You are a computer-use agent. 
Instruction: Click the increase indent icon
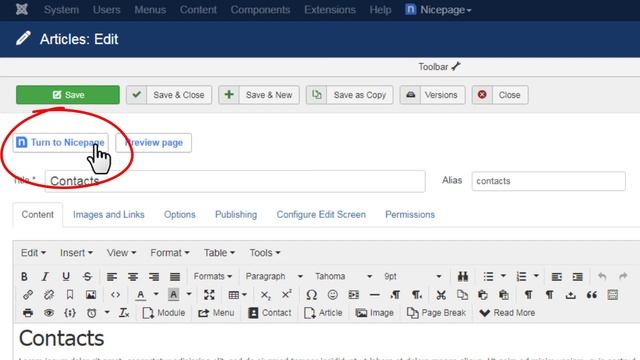(578, 277)
